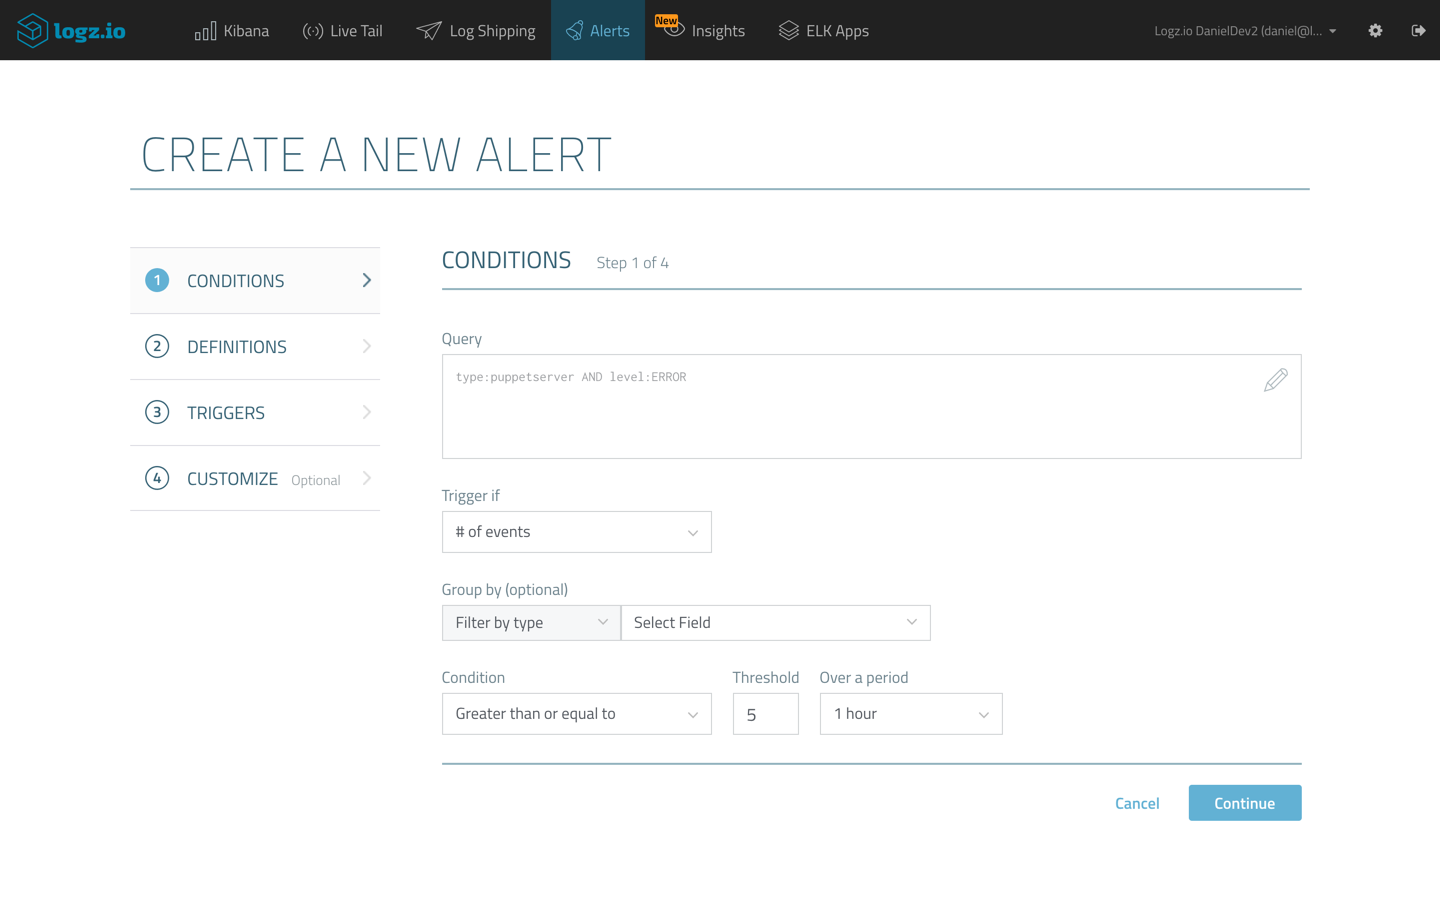This screenshot has height=900, width=1440.
Task: Navigate to ELK Apps
Action: [824, 31]
